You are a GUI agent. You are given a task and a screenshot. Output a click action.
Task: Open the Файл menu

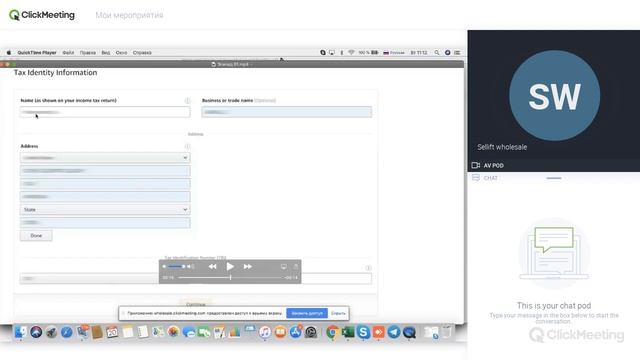coord(68,53)
